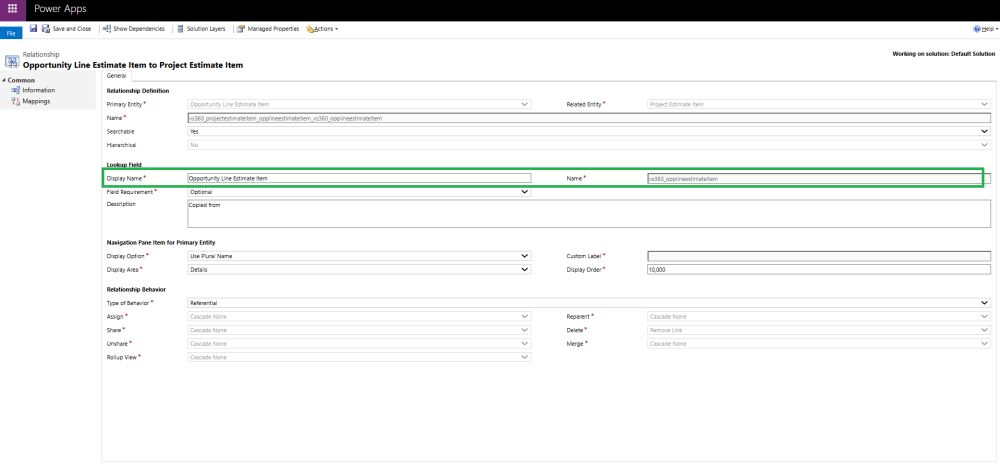Click Managed Properties toolbar icon
The image size is (1000, 473).
pyautogui.click(x=242, y=29)
